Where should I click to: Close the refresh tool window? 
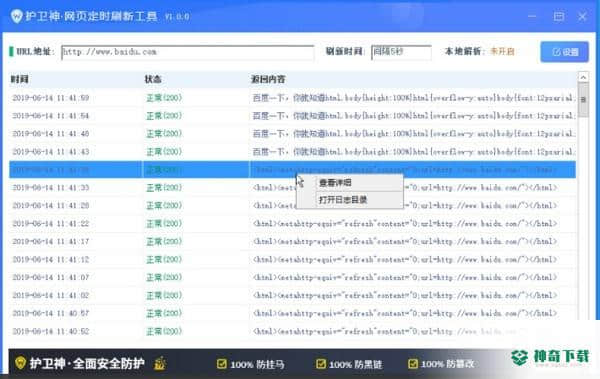(x=582, y=16)
